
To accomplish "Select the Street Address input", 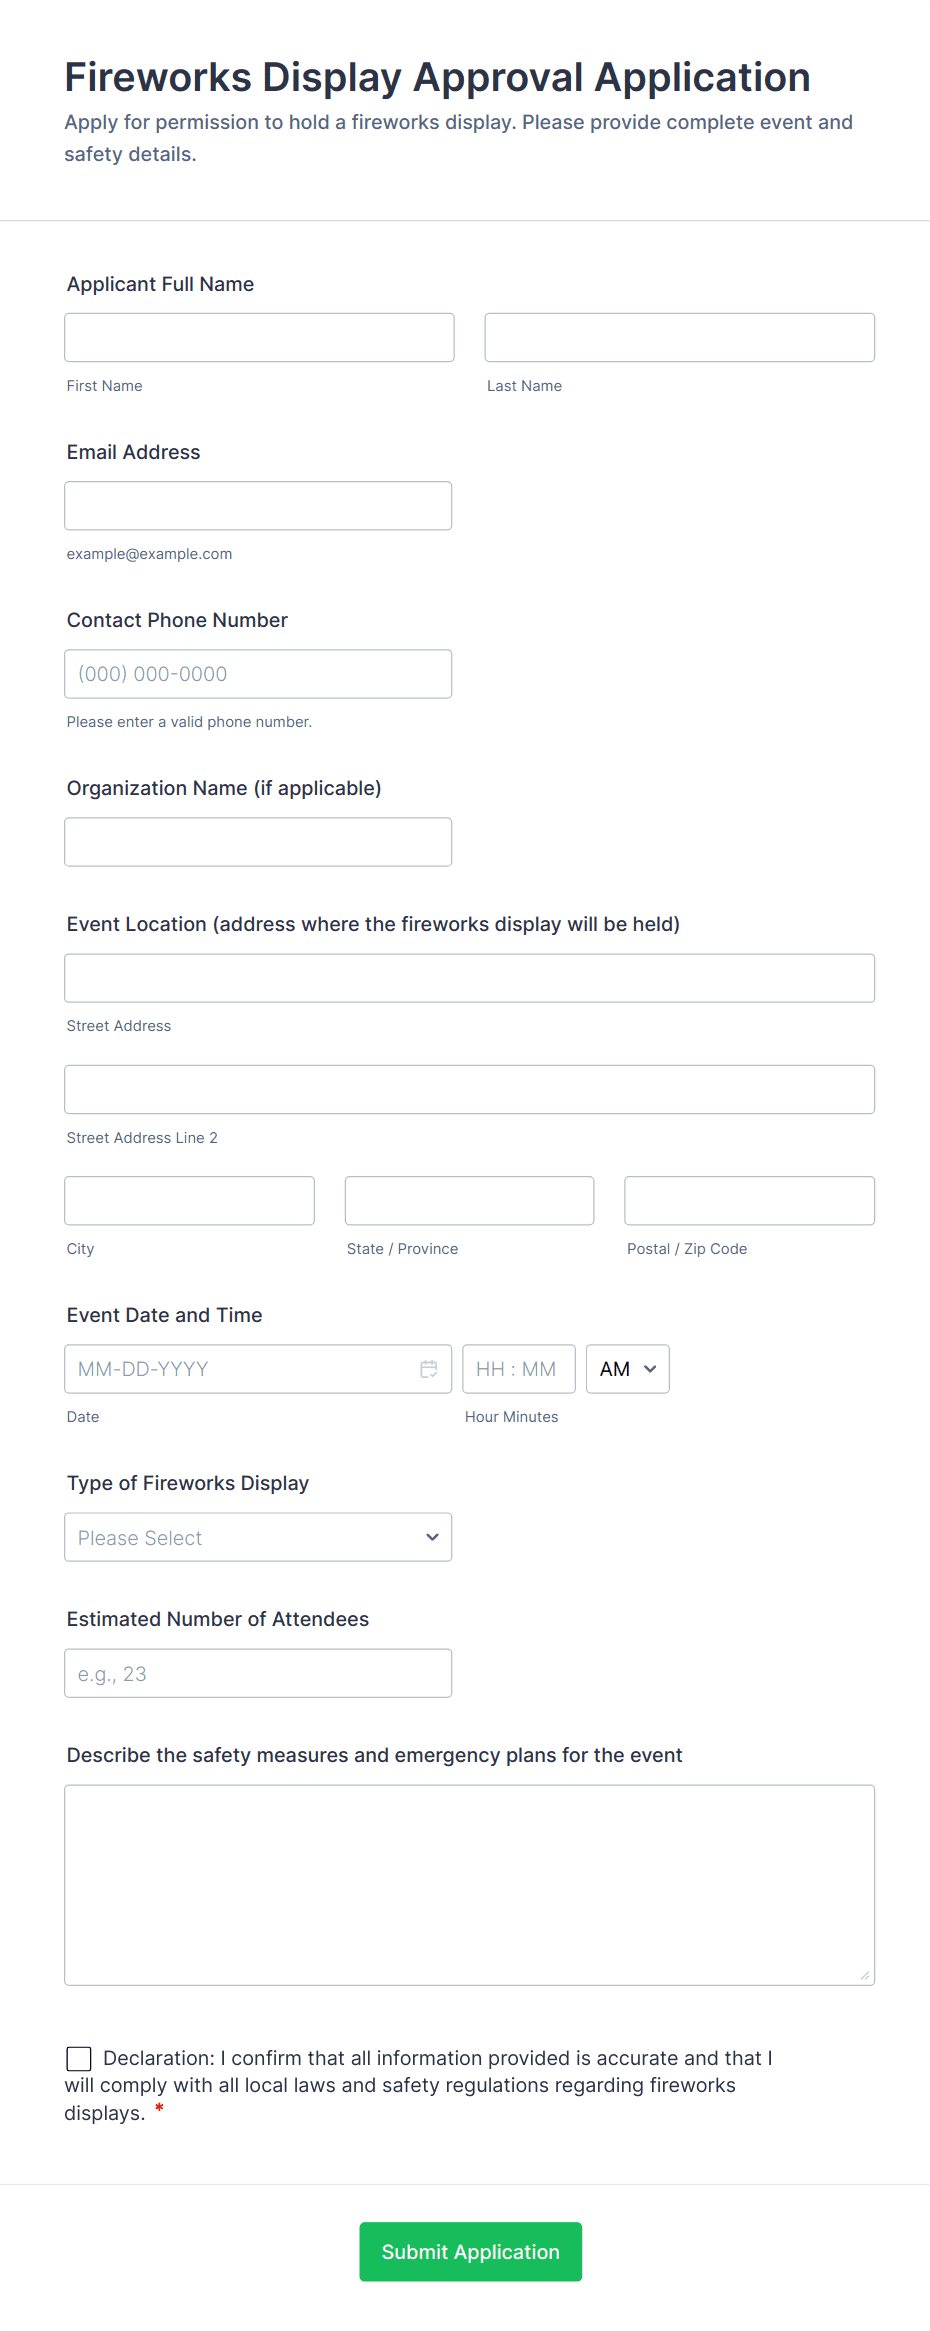I will pos(469,978).
